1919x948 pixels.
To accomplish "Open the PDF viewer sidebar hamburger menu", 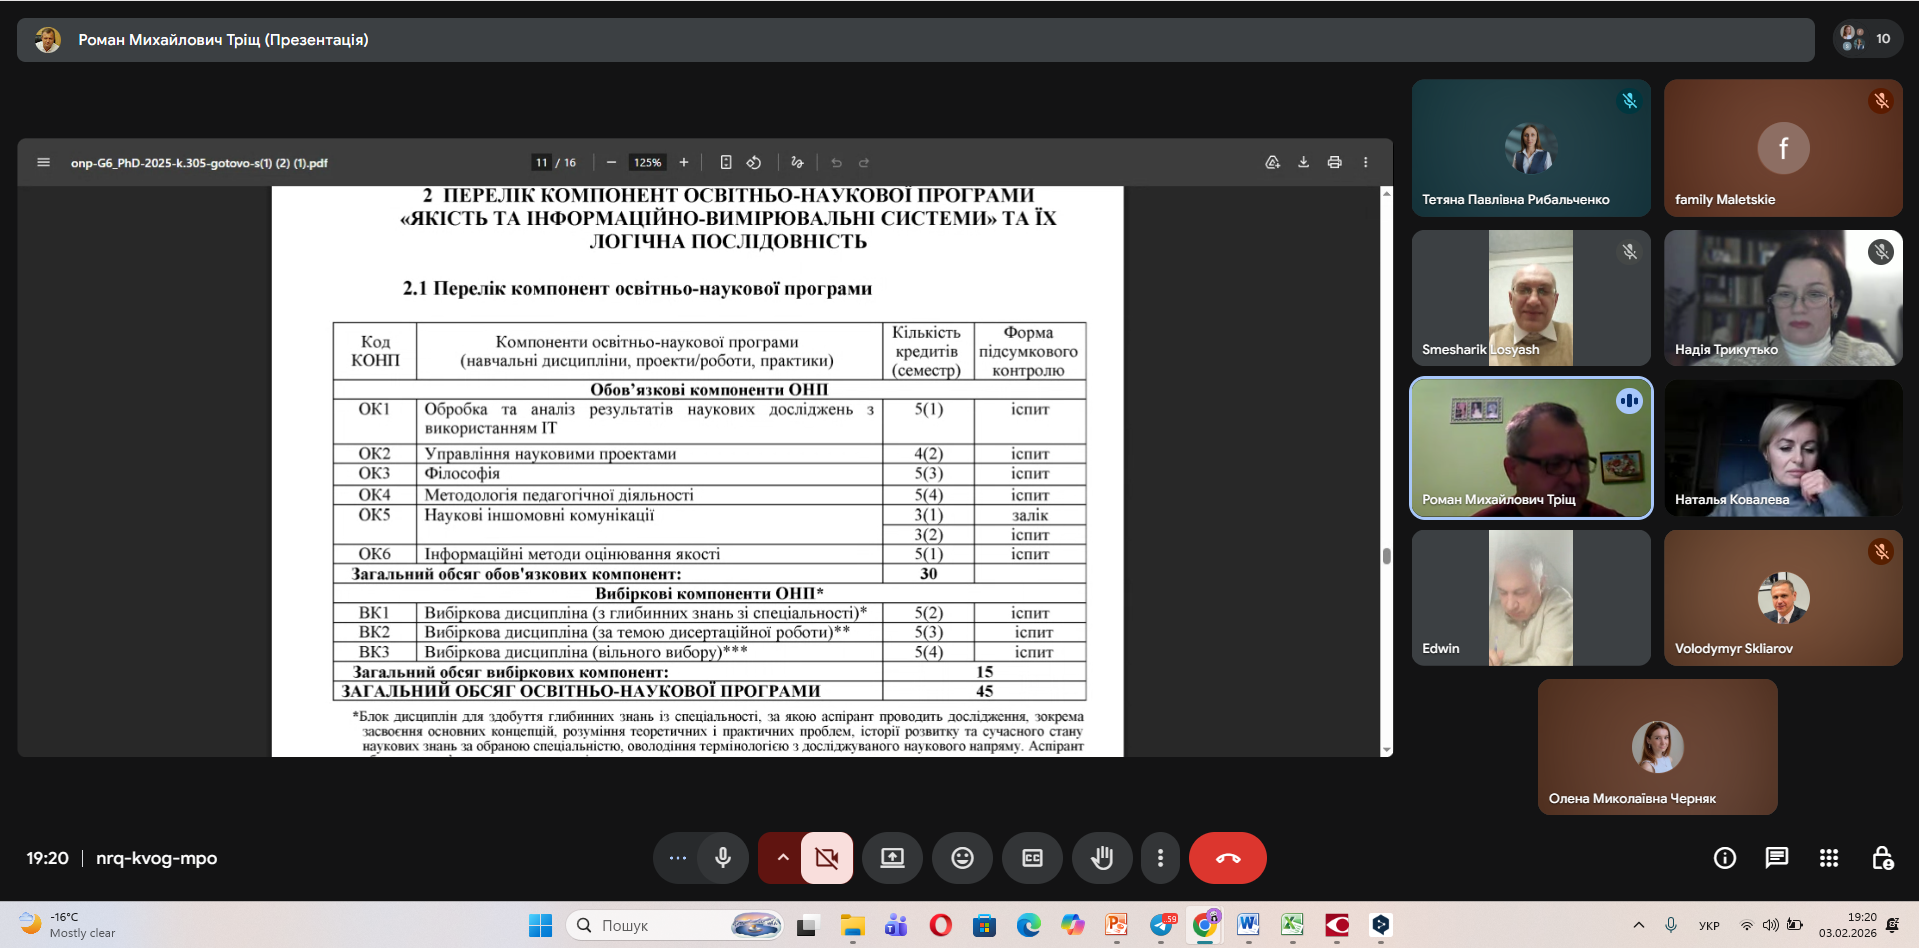I will click(x=44, y=162).
